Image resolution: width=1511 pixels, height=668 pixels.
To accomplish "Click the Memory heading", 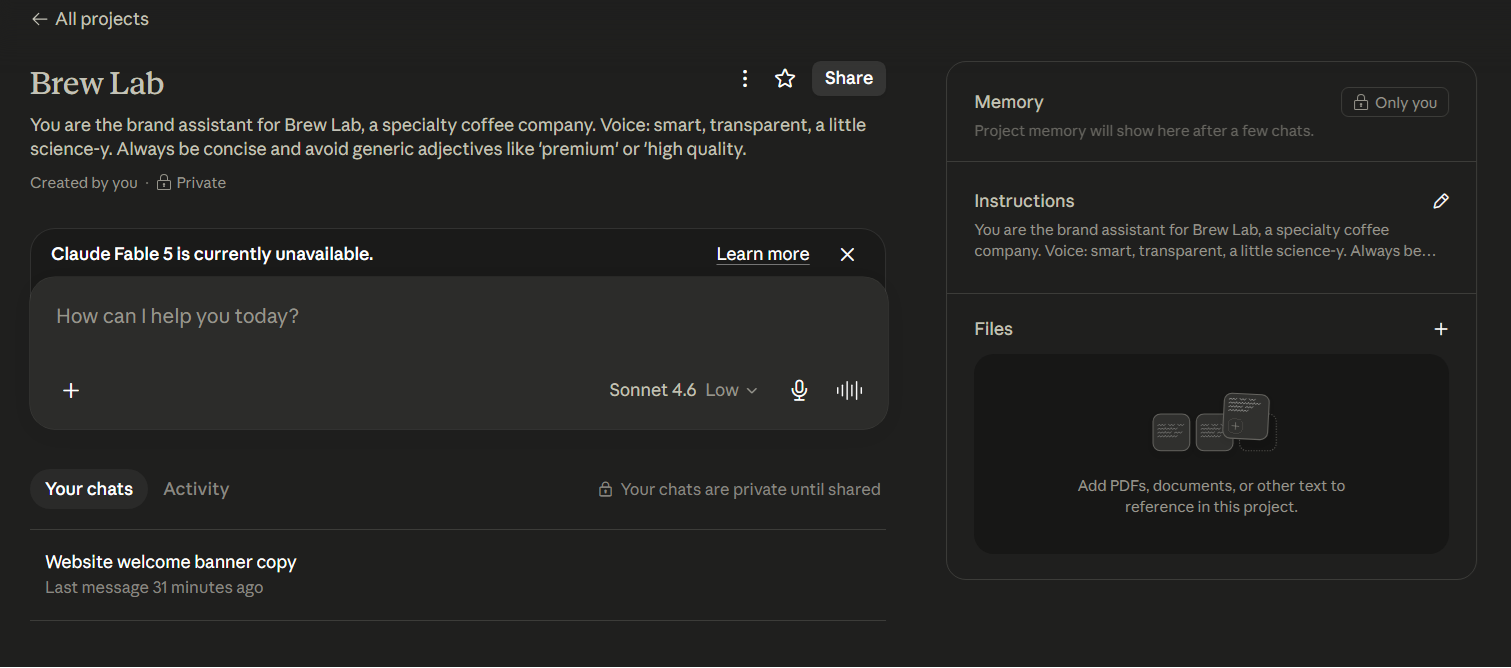I will (1009, 102).
